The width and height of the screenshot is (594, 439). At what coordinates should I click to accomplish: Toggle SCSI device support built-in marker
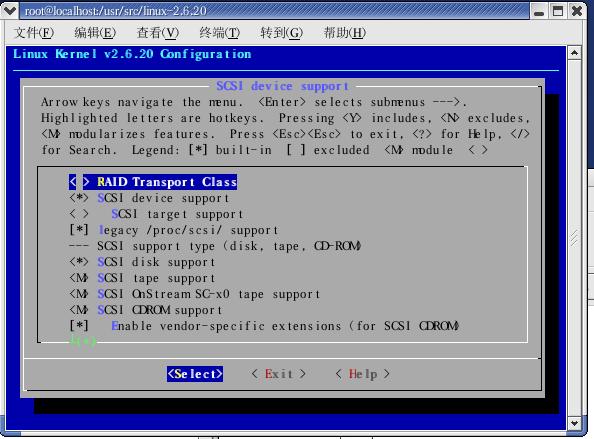79,198
